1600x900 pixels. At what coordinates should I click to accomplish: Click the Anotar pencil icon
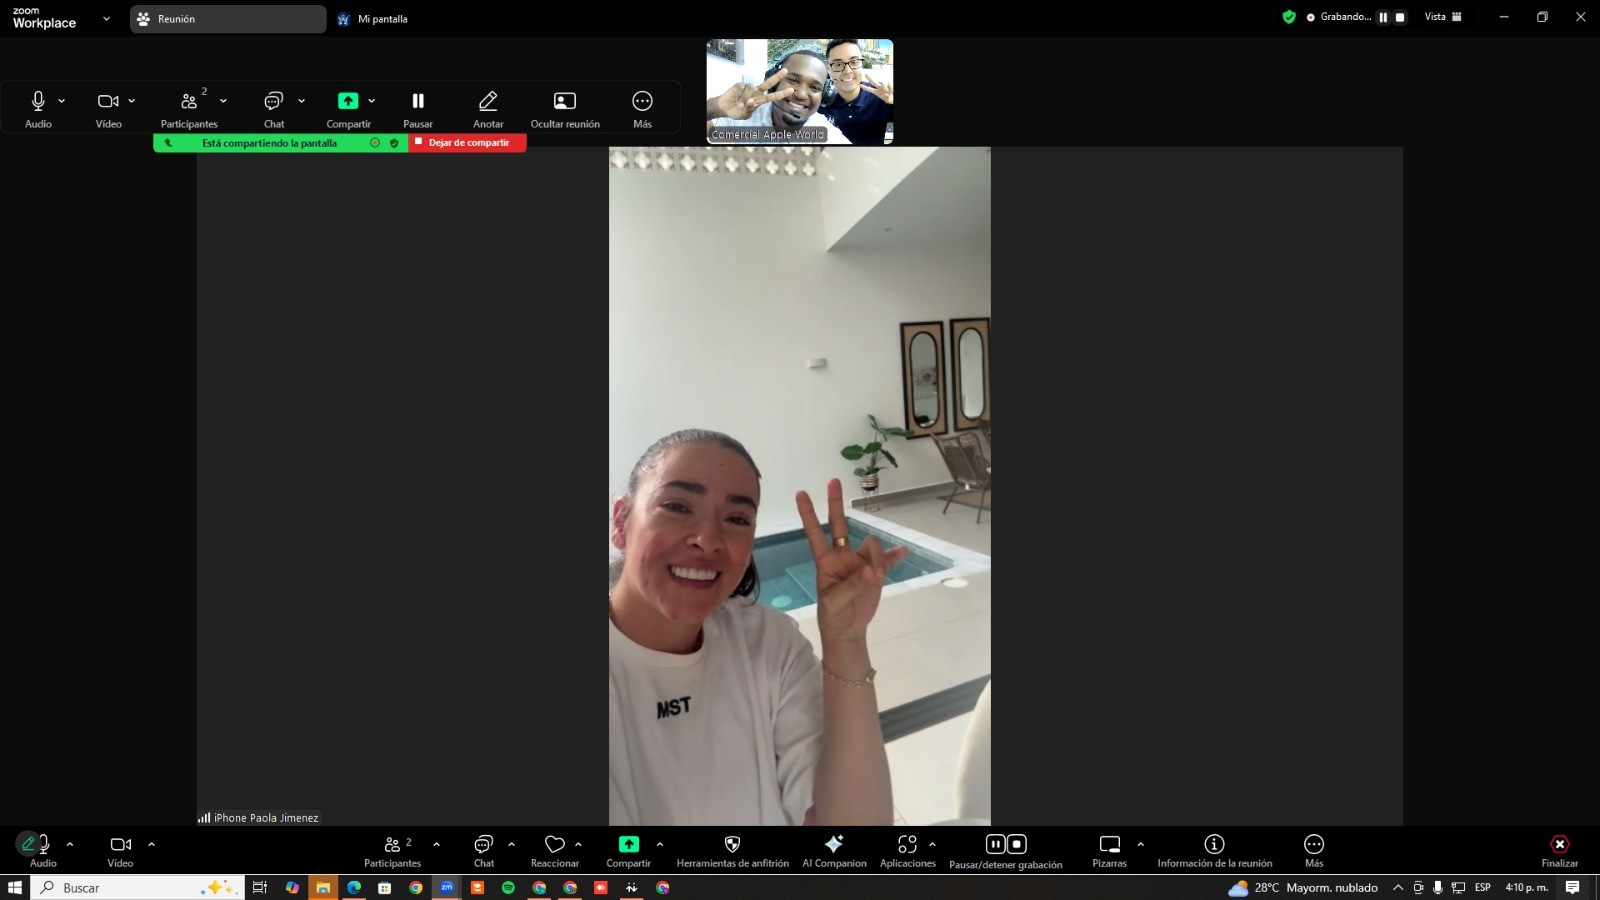tap(488, 101)
